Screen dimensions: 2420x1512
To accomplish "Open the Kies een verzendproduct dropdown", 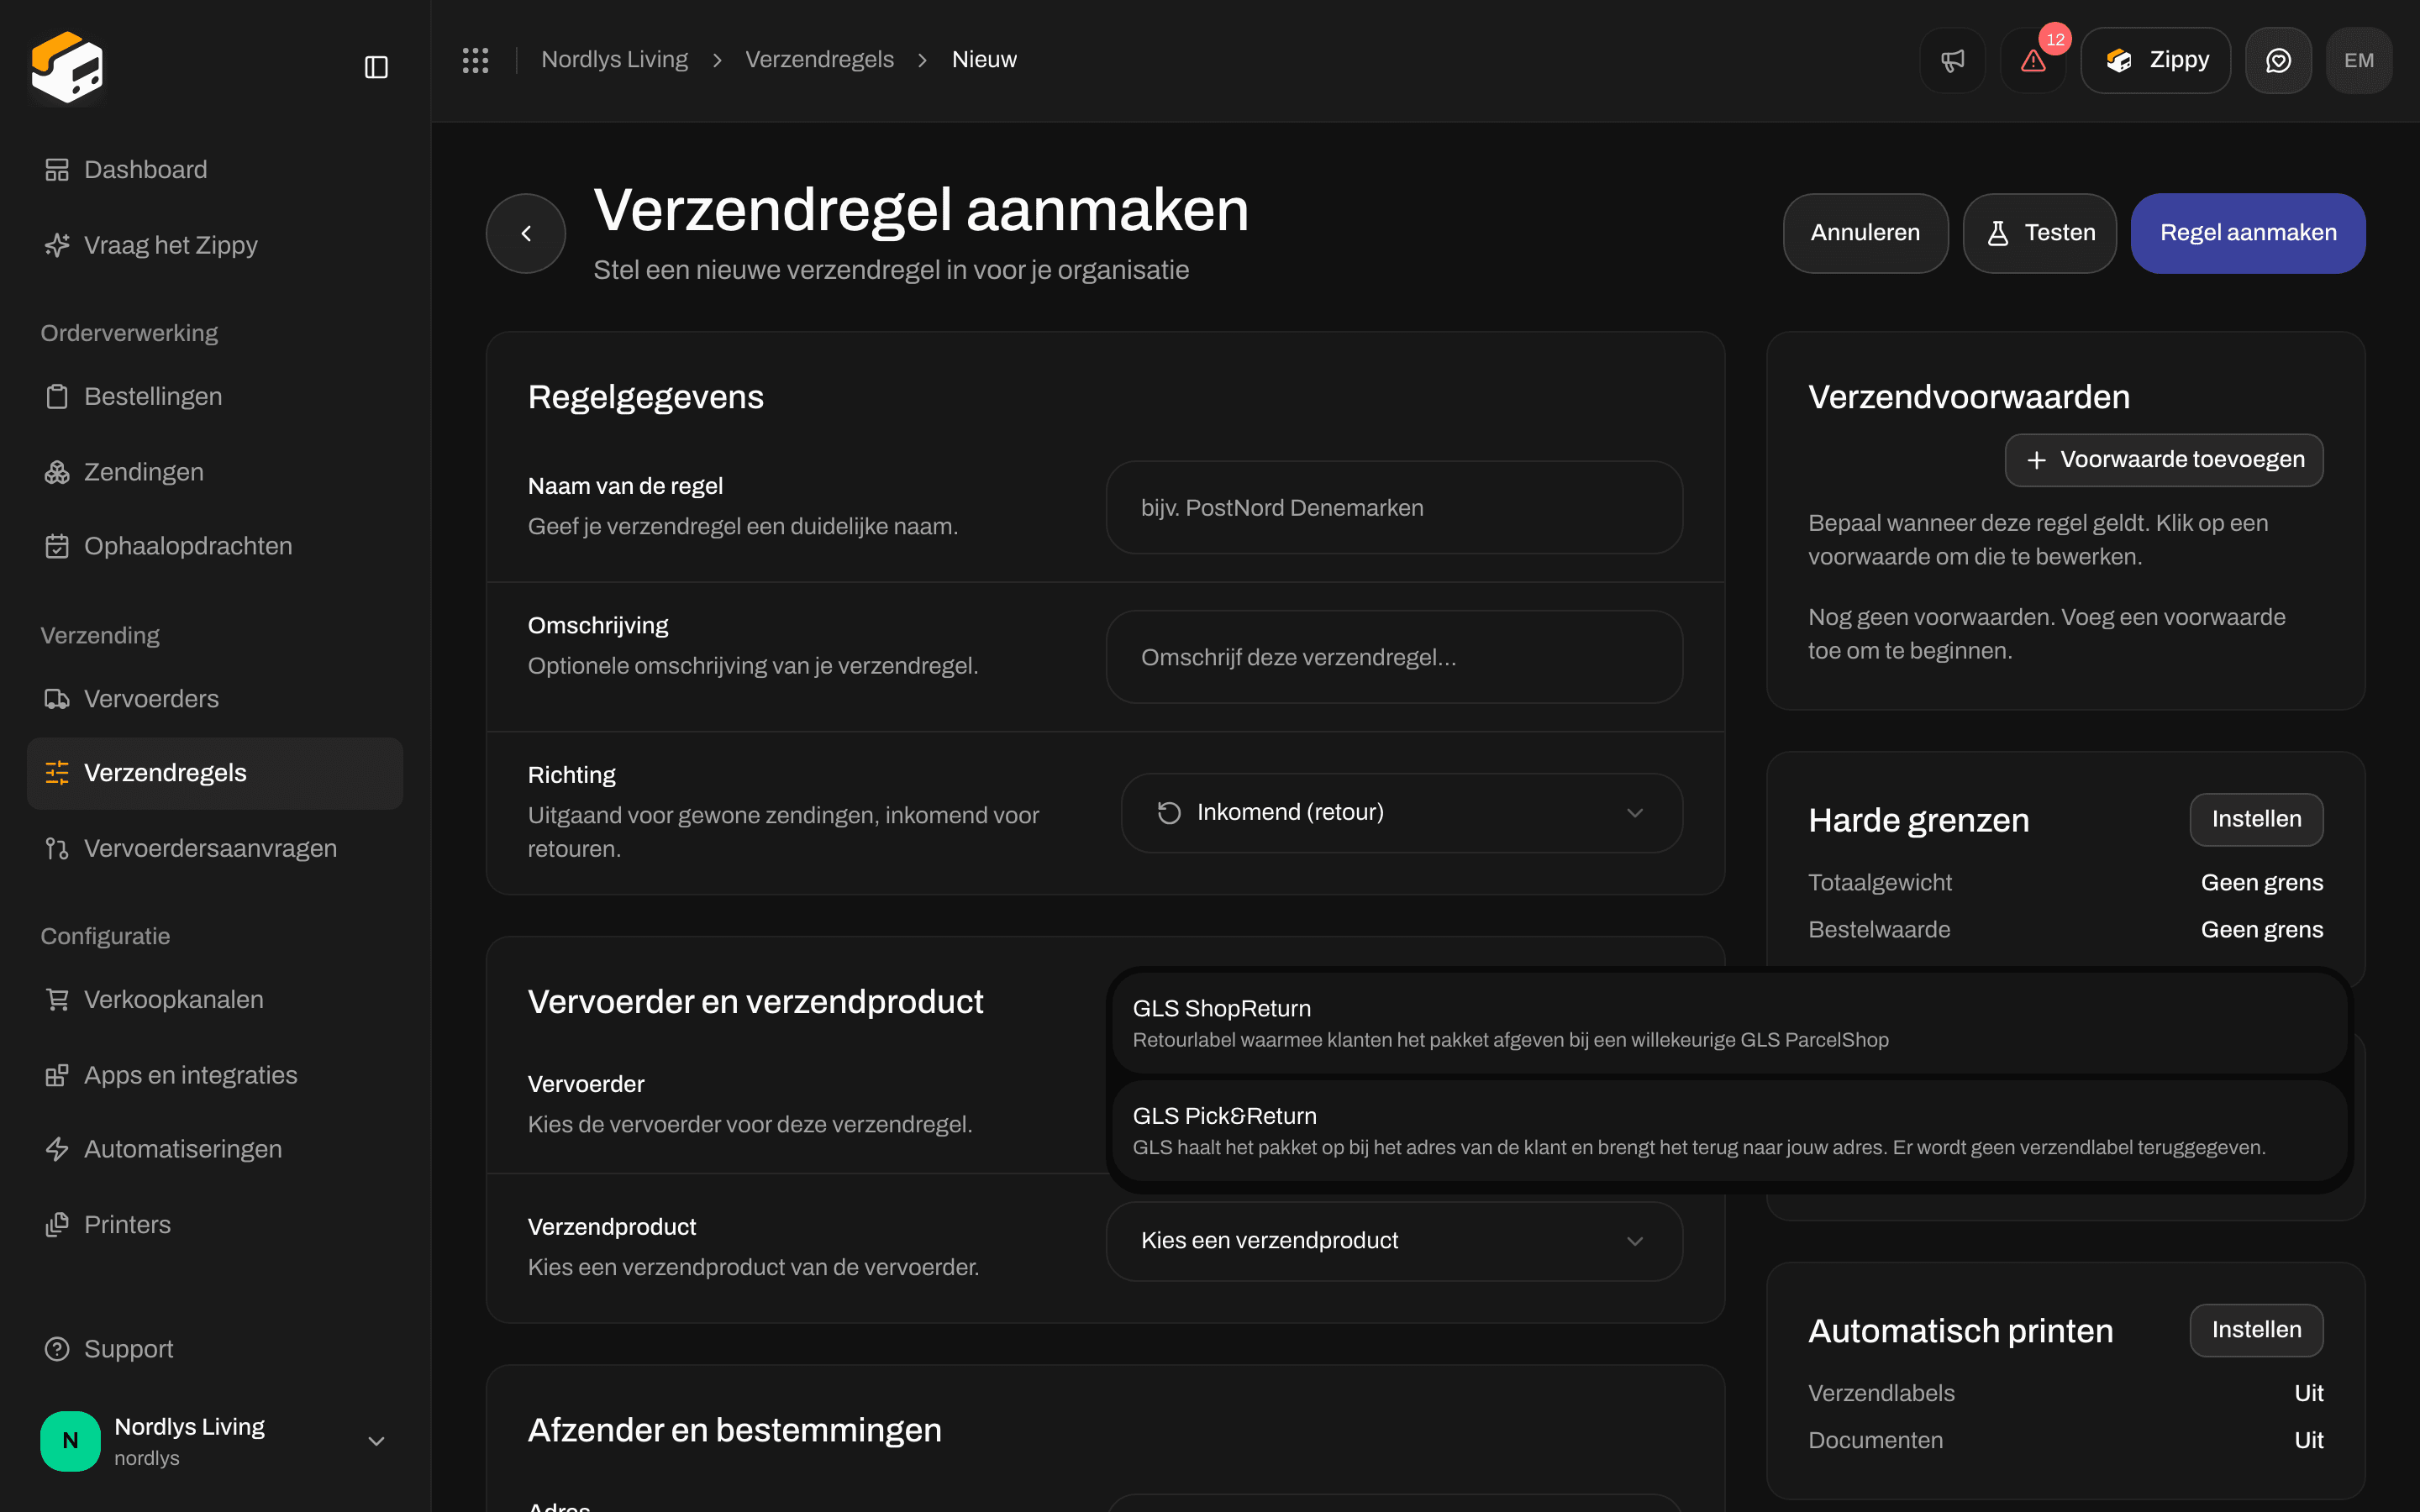I will [1394, 1241].
